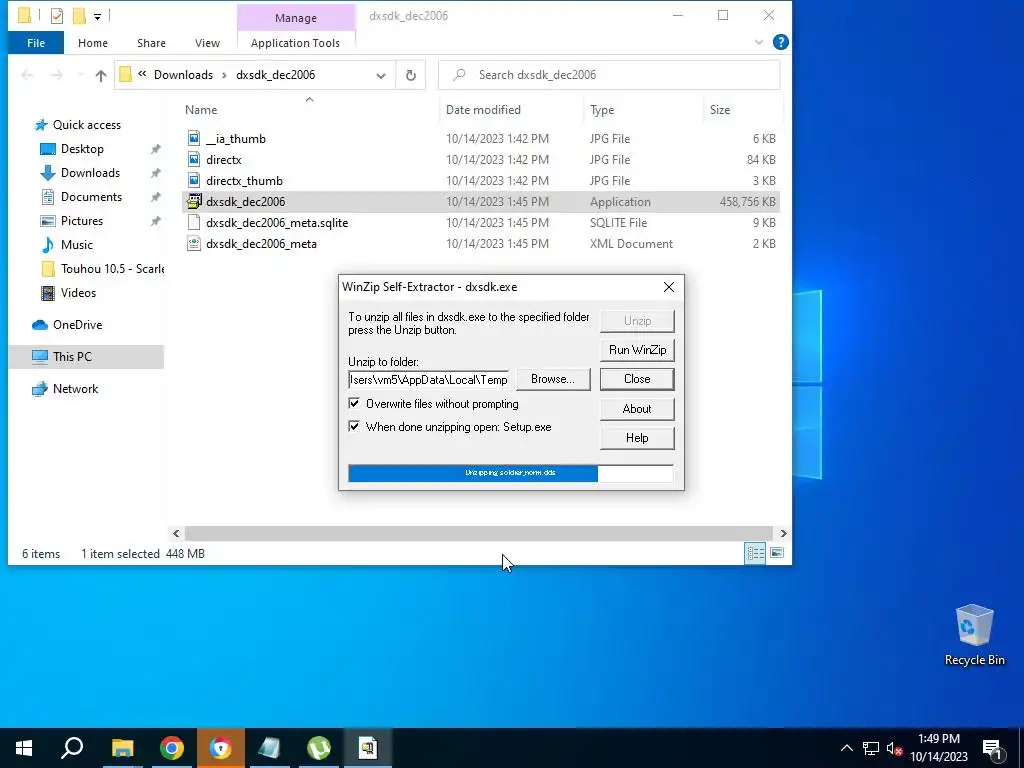Open Music in navigation pane
1024x768 pixels.
[x=76, y=245]
